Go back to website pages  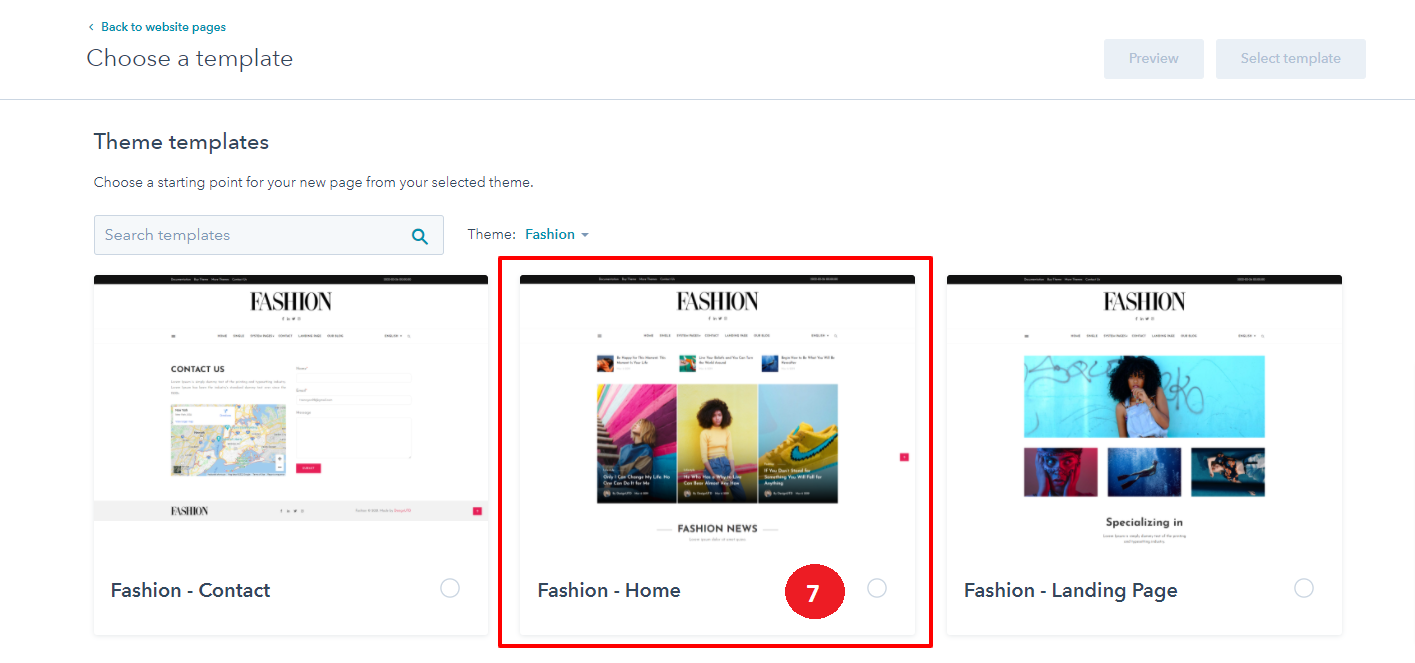[163, 27]
